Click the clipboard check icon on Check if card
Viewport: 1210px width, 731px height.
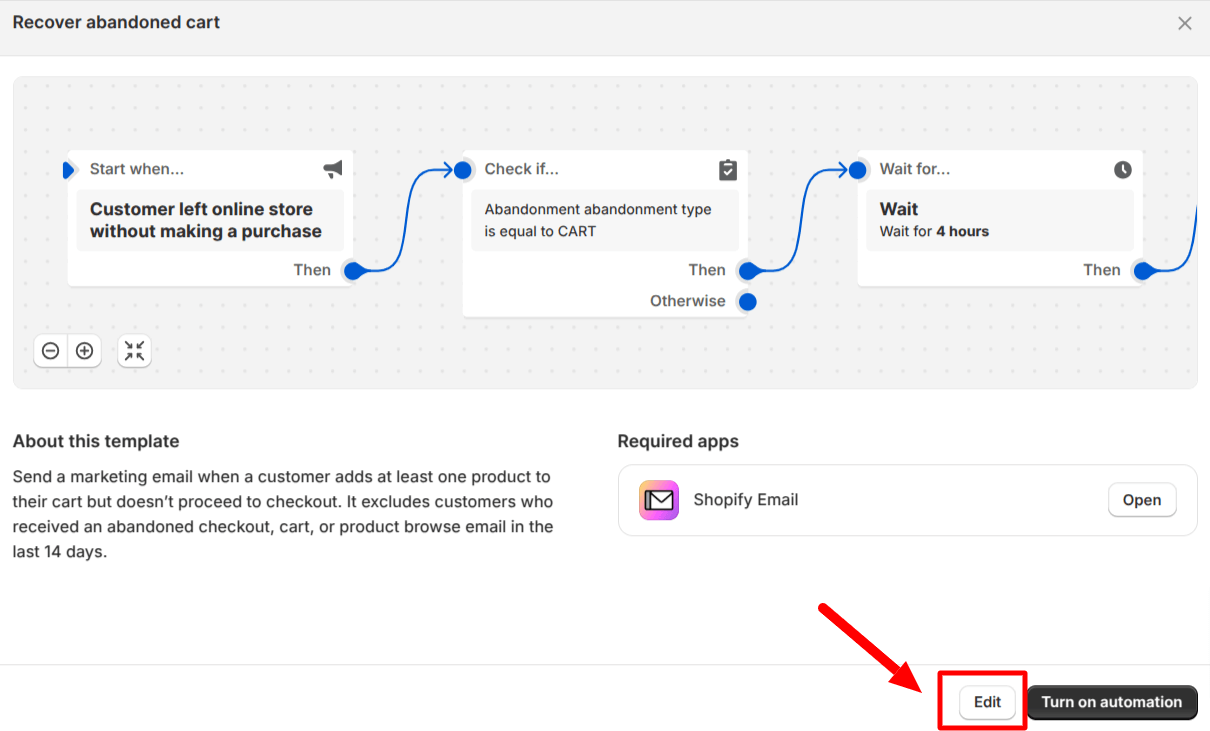(728, 170)
